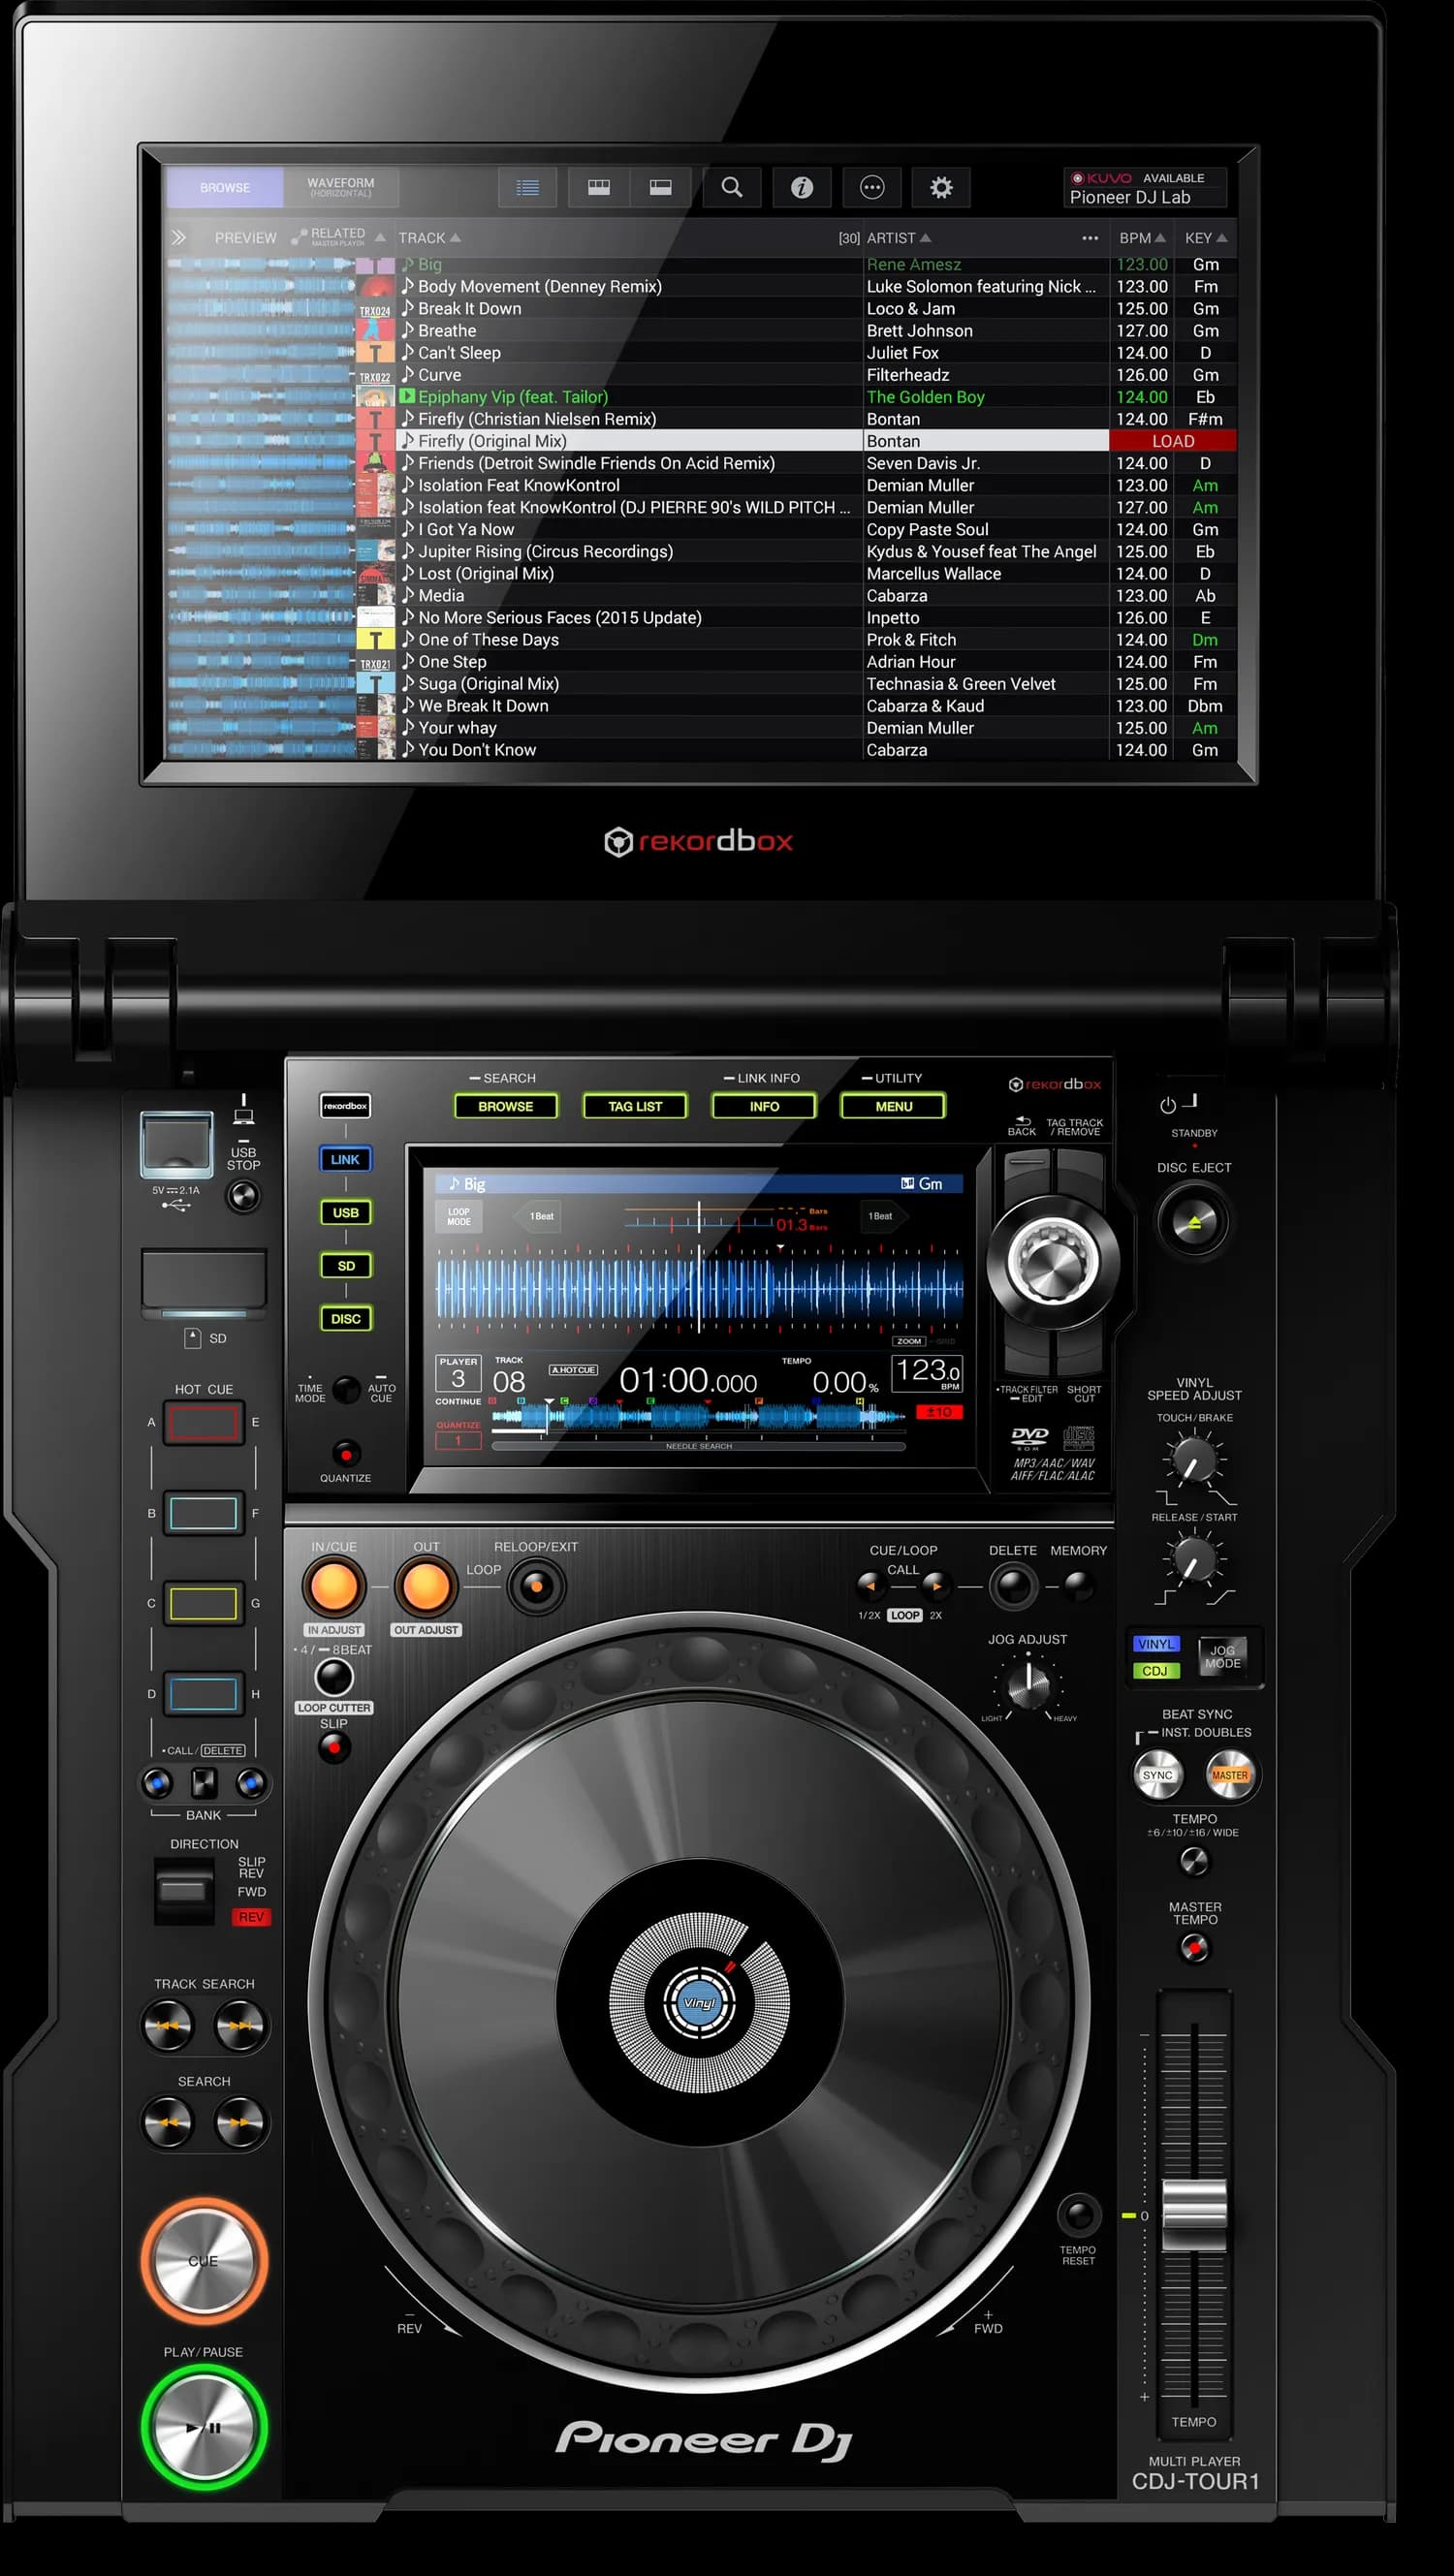Viewport: 1454px width, 2576px height.
Task: Push the TAG LIST button
Action: coord(635,1106)
